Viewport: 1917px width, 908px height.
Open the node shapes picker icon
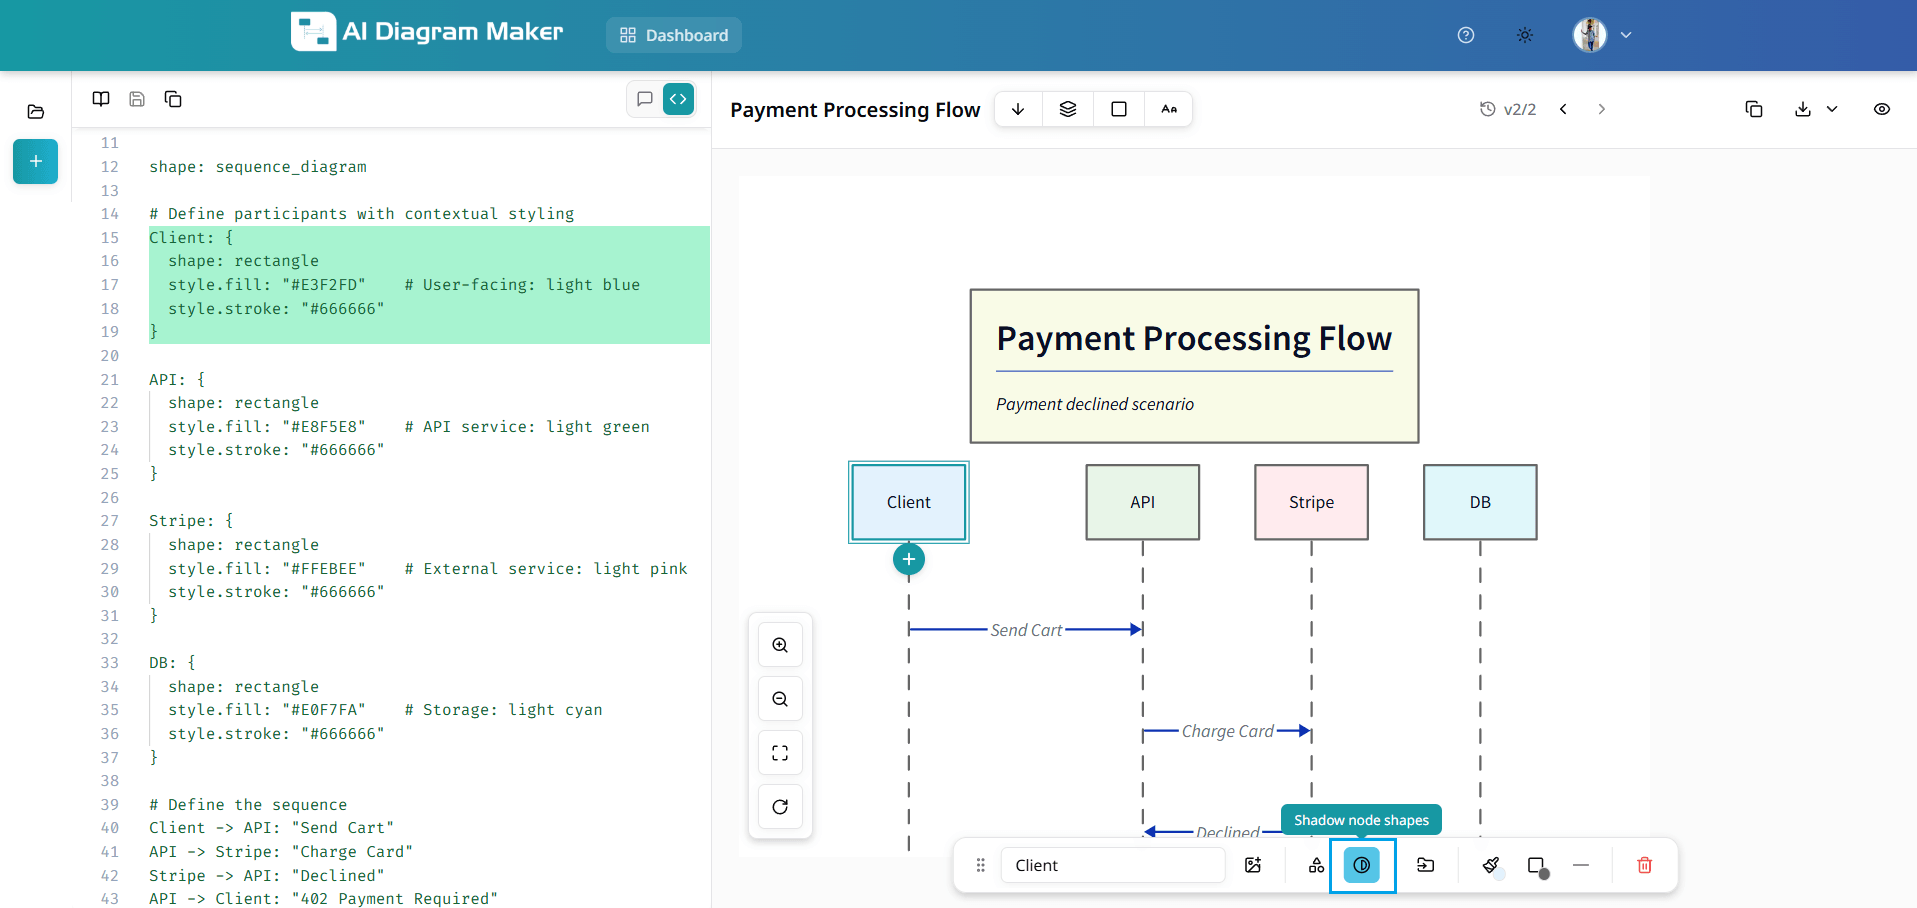[1316, 865]
